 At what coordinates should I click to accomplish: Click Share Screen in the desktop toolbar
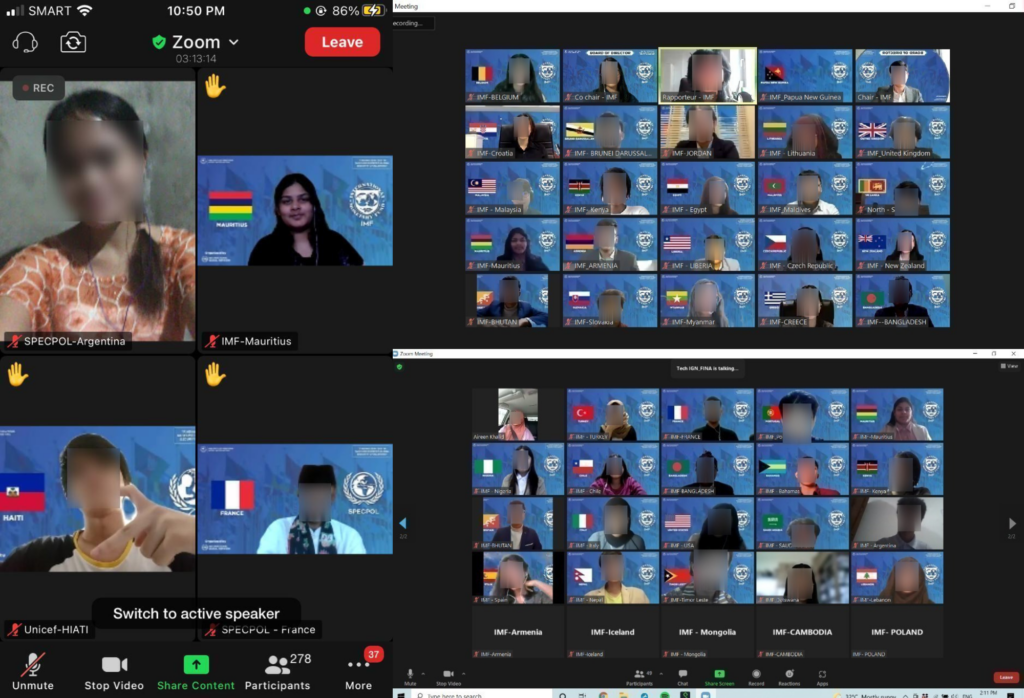[719, 676]
